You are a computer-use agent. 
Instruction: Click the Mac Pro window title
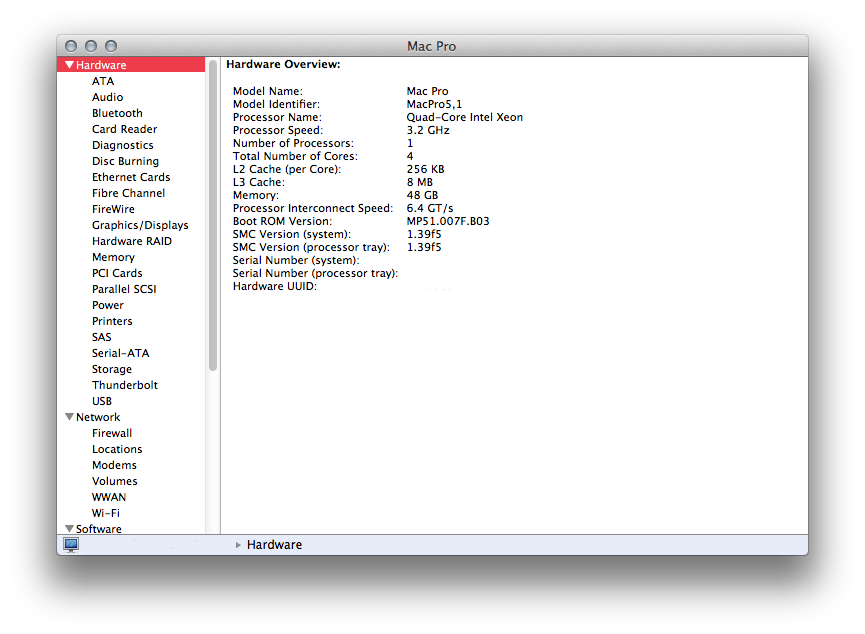tap(431, 46)
